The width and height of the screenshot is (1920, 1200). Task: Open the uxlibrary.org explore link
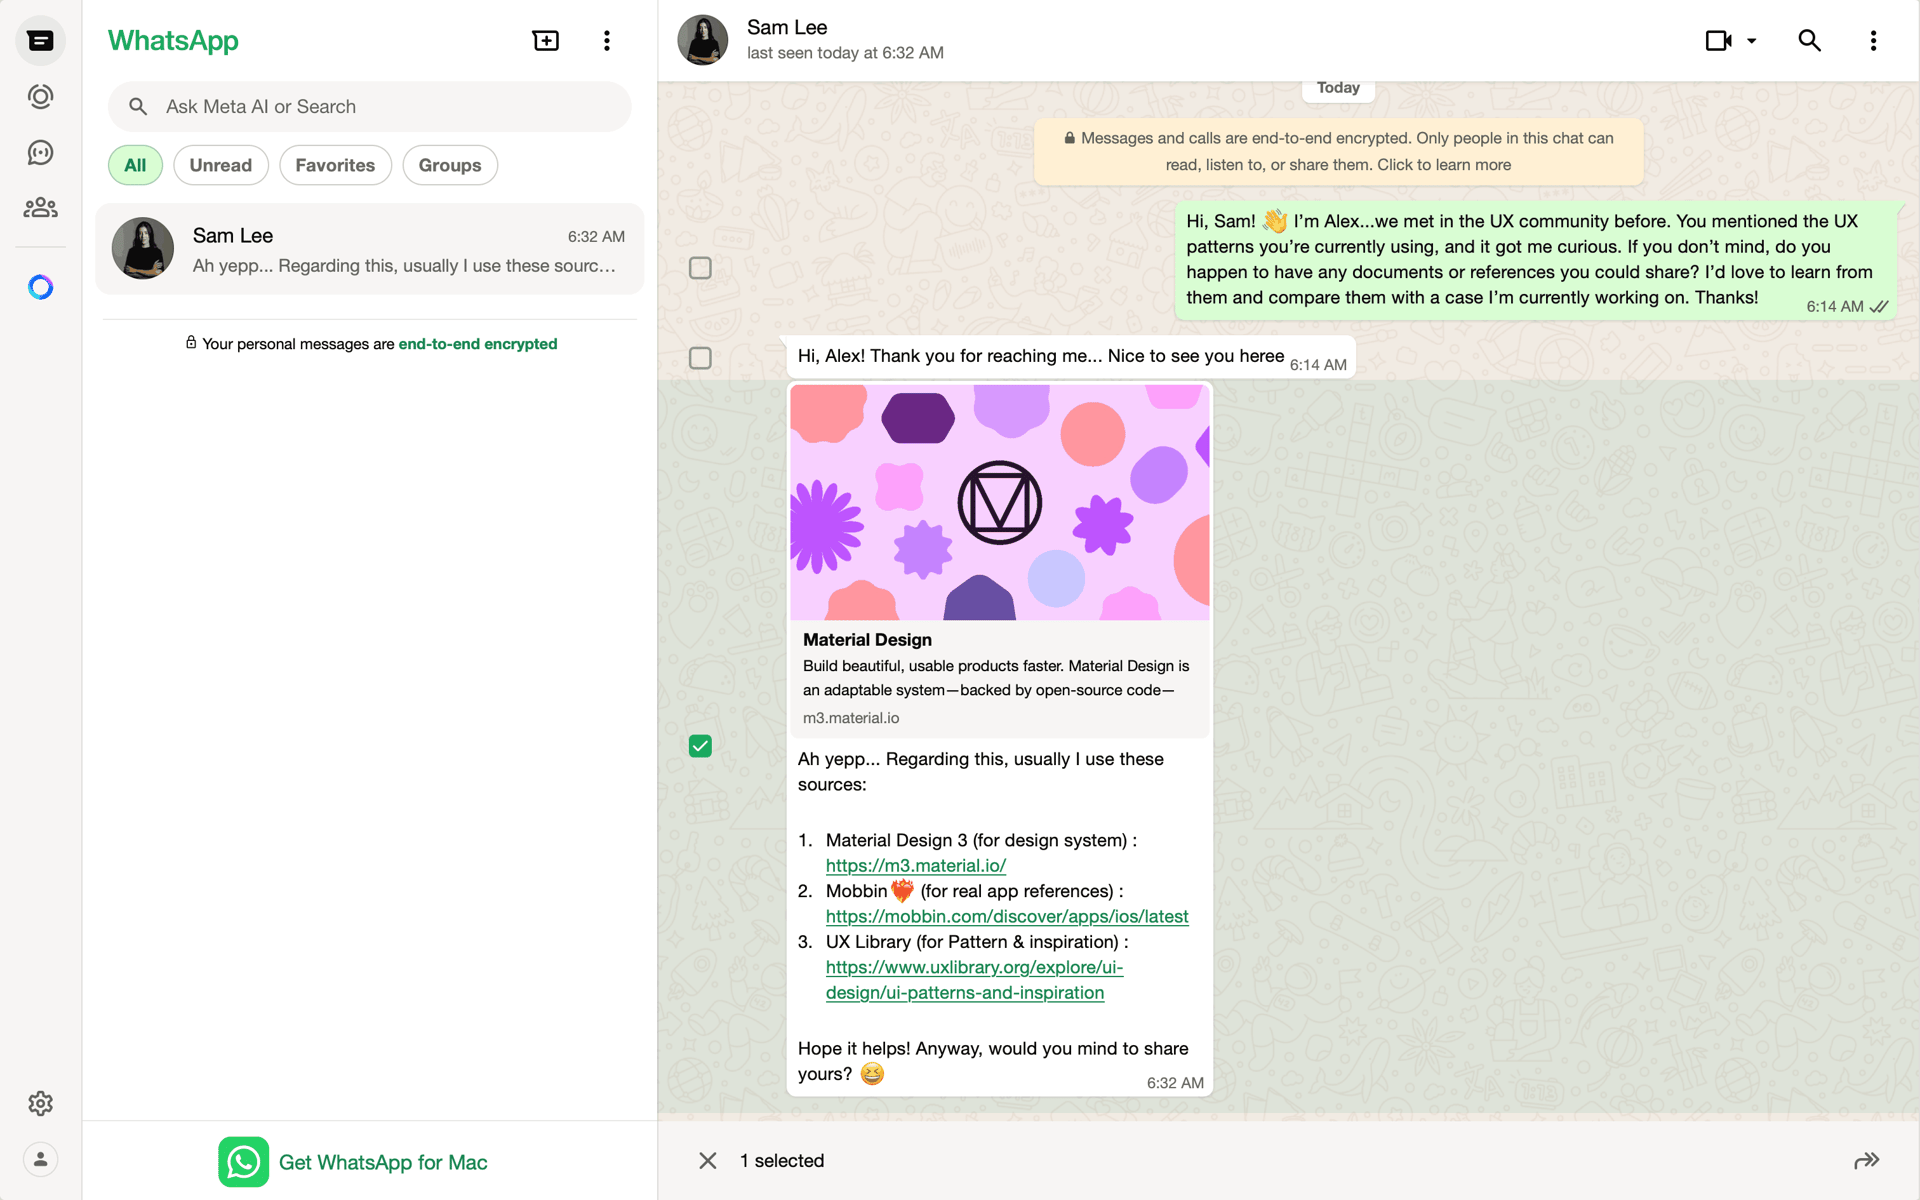[x=974, y=980]
